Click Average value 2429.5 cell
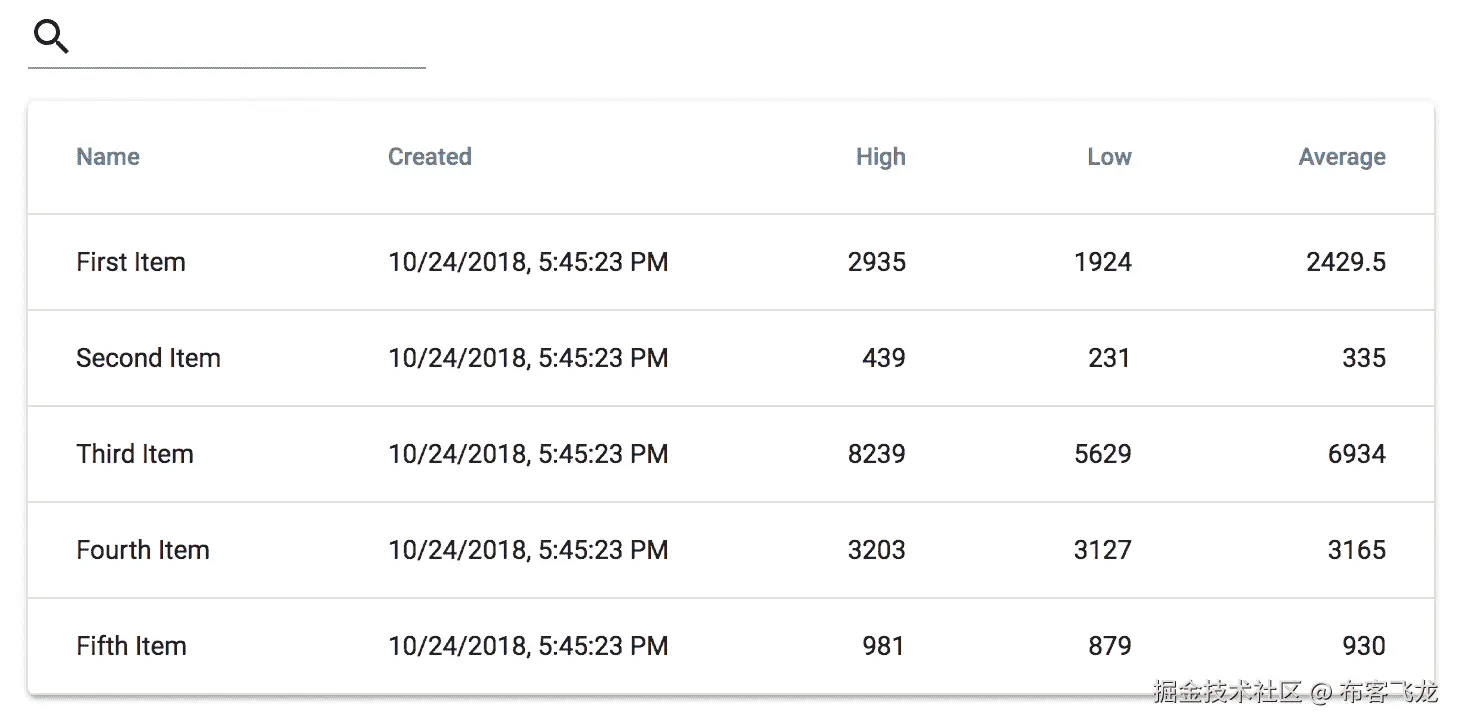 (x=1345, y=262)
